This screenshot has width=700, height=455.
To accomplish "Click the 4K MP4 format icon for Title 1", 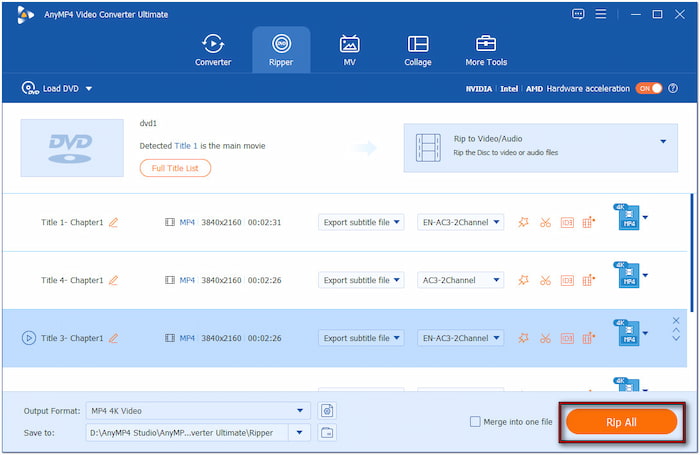I will tap(627, 217).
